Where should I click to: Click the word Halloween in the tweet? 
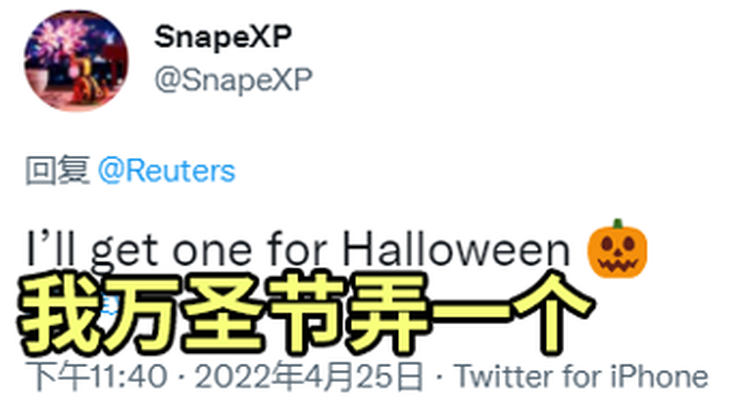tap(456, 250)
